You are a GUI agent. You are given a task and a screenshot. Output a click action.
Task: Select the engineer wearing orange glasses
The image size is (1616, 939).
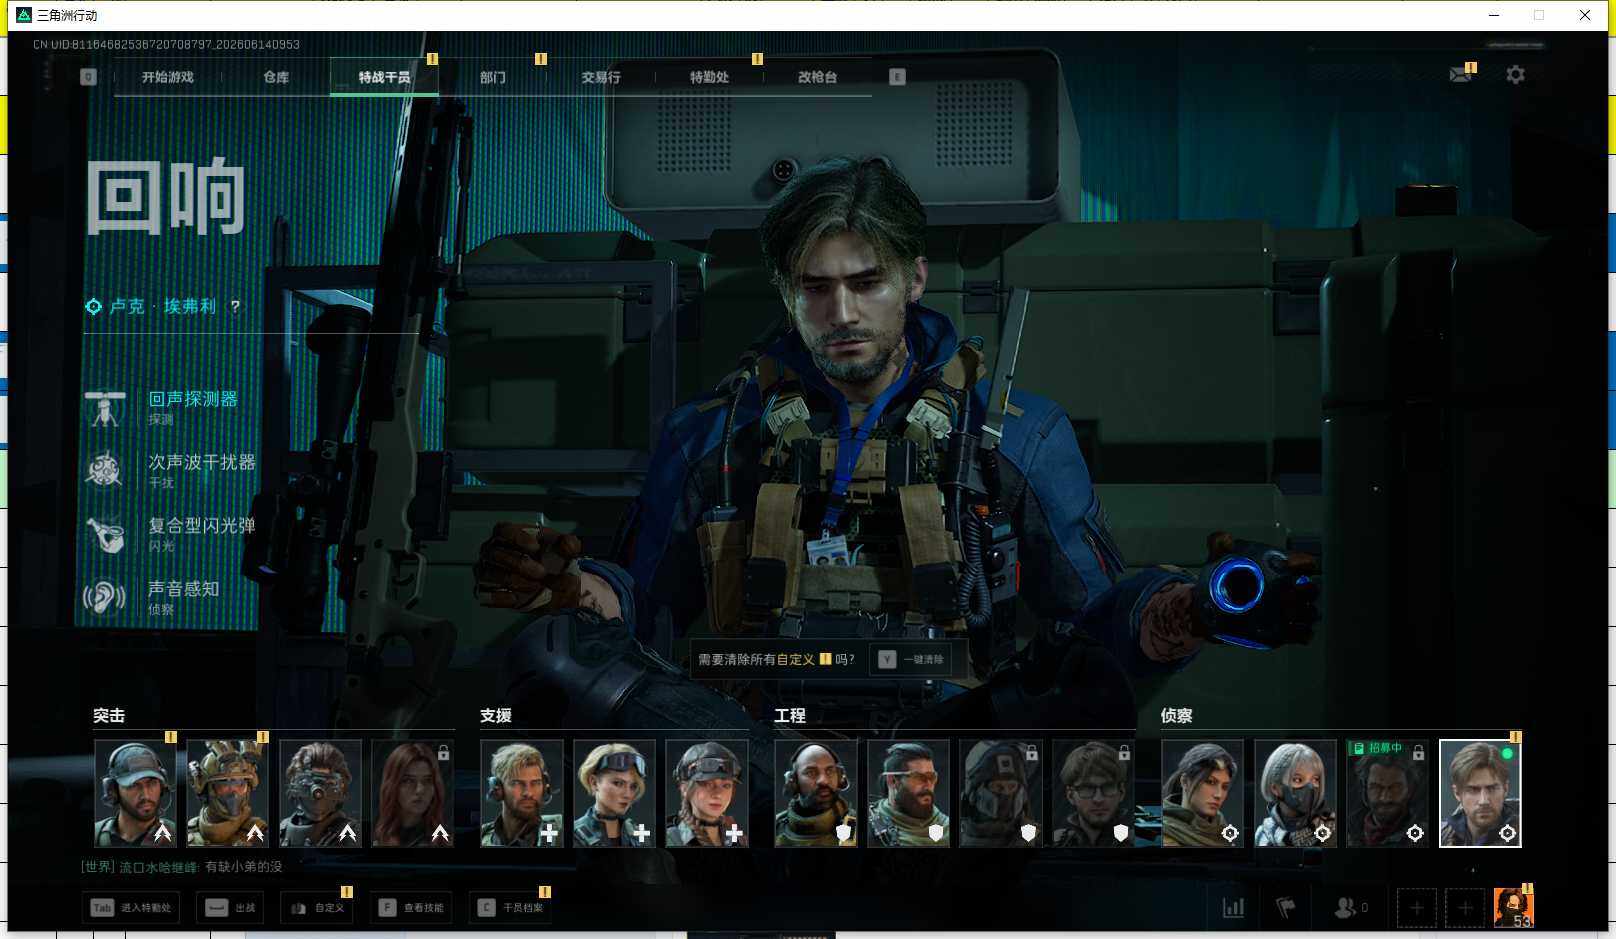[908, 793]
